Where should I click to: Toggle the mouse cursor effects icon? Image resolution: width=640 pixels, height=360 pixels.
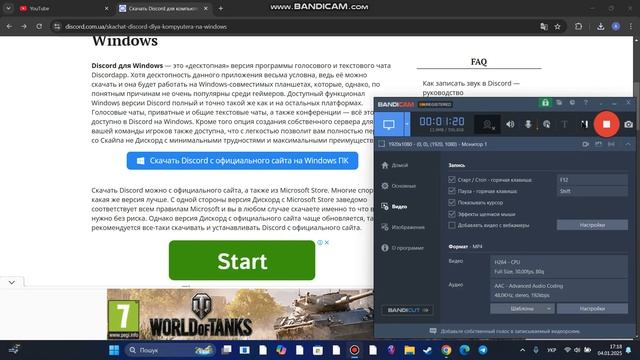coord(547,124)
